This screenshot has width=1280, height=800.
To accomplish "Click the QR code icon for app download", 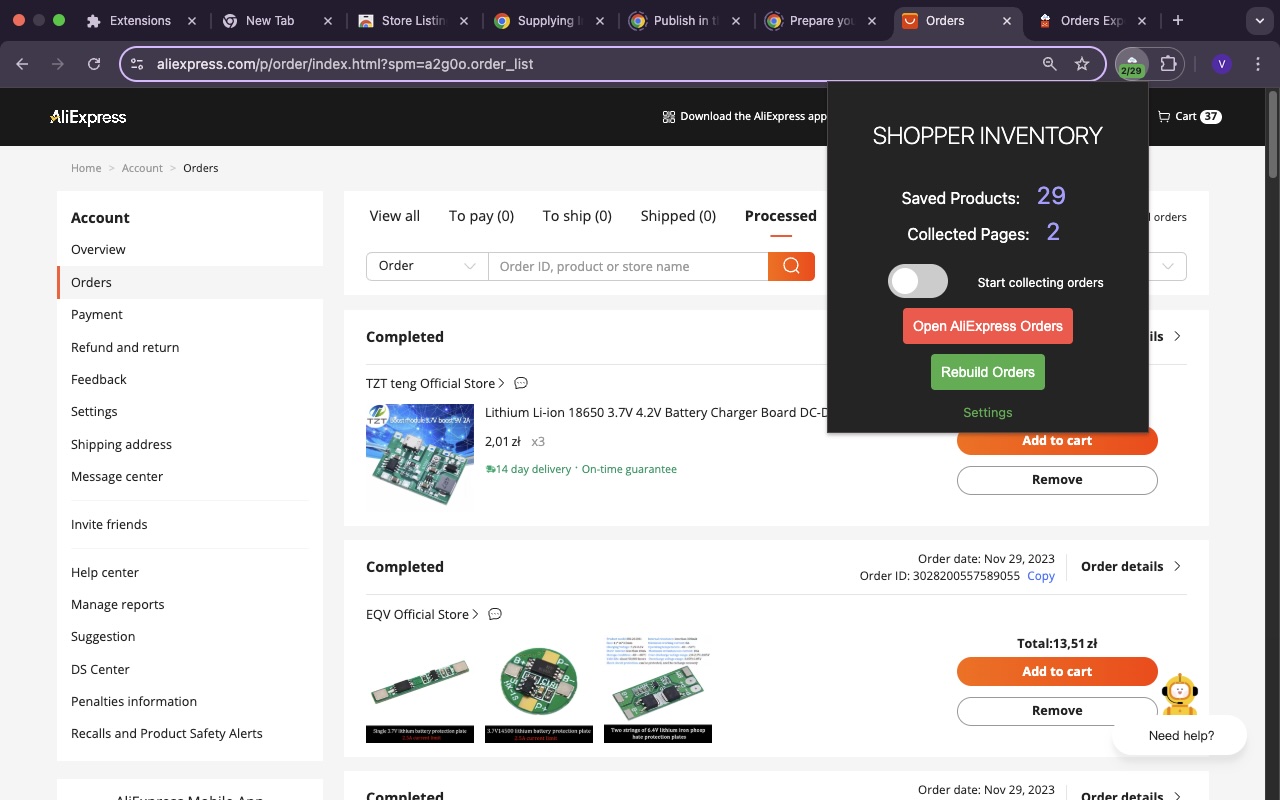I will (668, 116).
